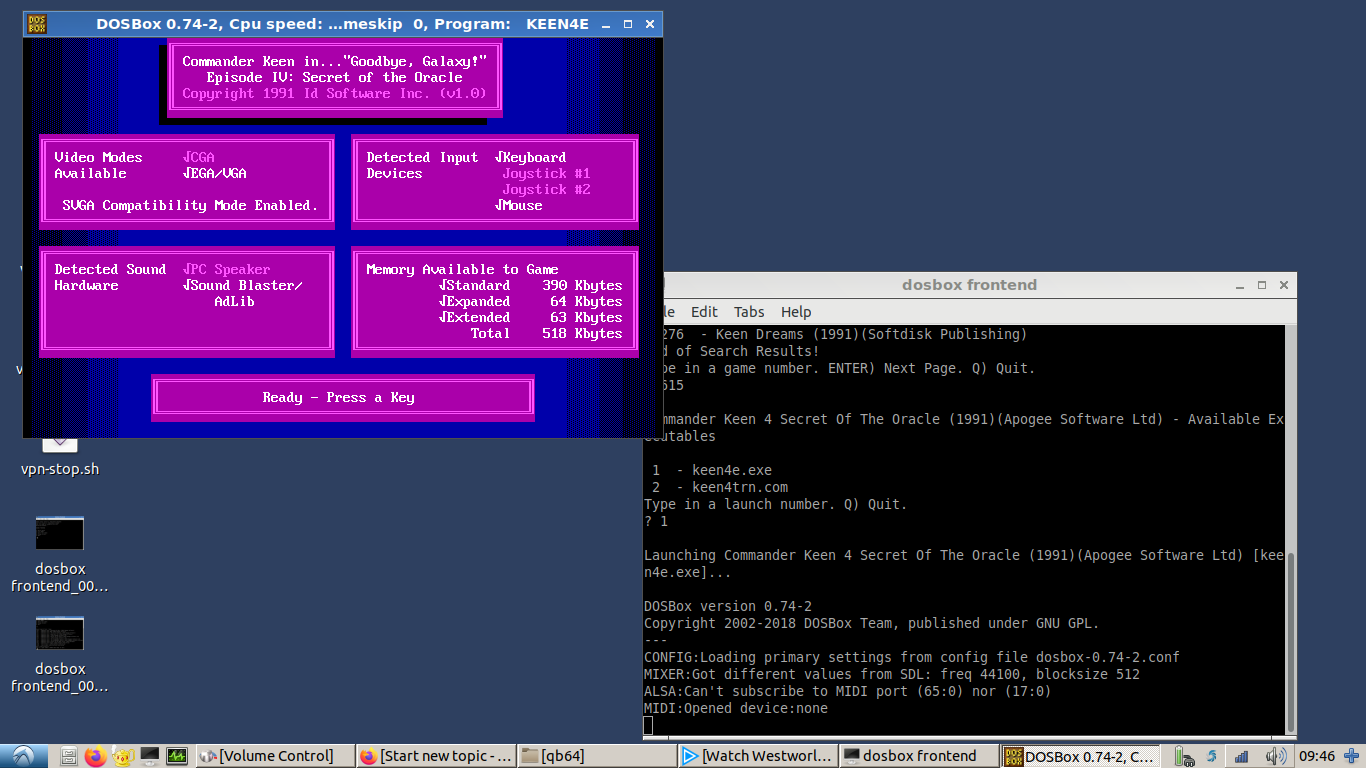Click the 'Sound Blaster/' sound hardware entry
This screenshot has width=1366, height=768.
[x=243, y=285]
